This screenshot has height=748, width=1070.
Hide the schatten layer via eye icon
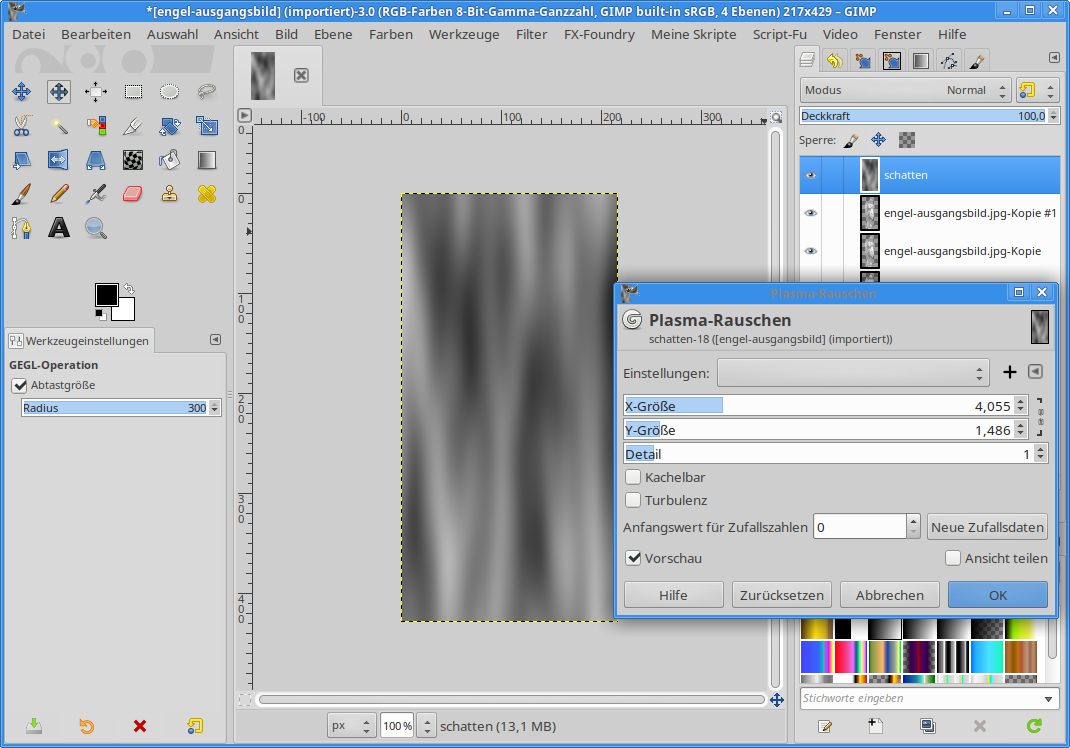(x=811, y=175)
